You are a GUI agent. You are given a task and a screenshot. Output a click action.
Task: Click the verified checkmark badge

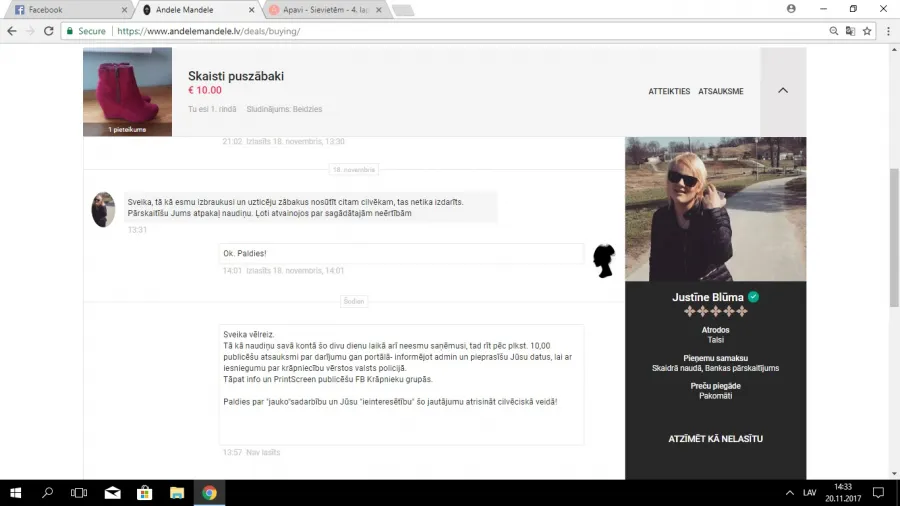pos(753,297)
